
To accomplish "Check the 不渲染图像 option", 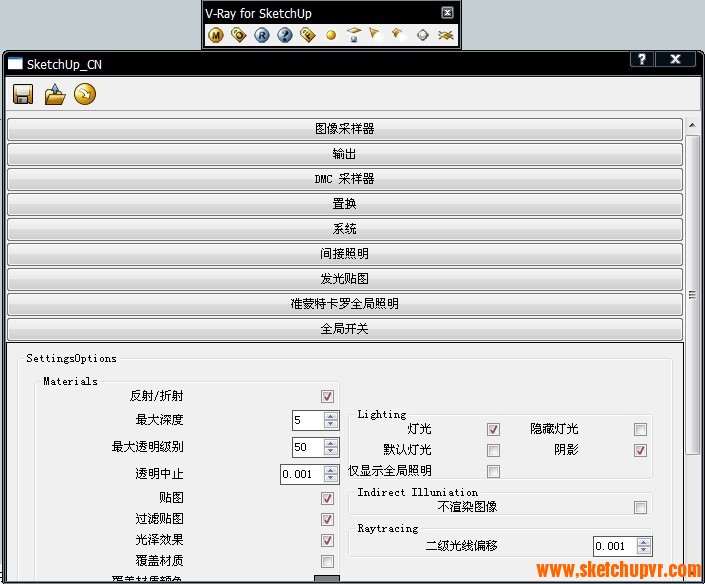I will point(640,508).
